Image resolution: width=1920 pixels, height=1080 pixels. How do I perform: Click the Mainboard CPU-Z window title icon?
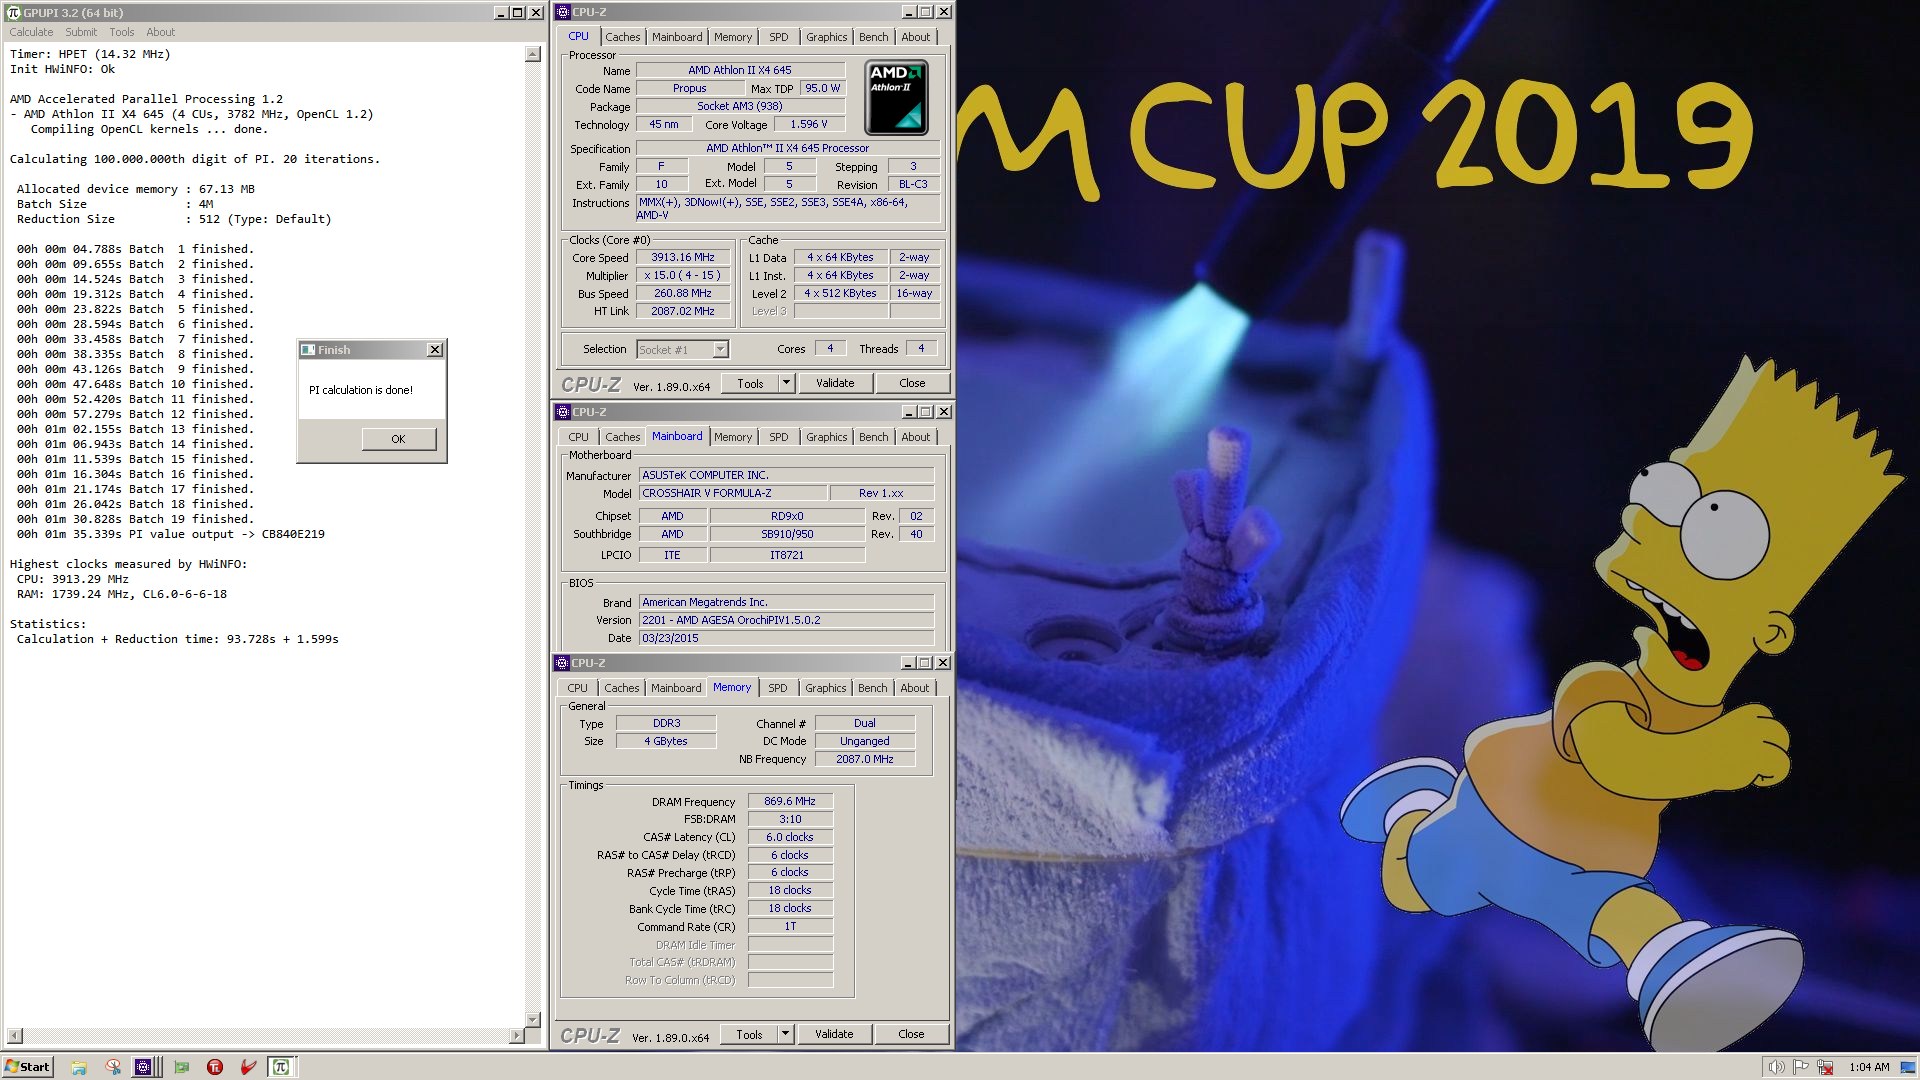point(563,412)
